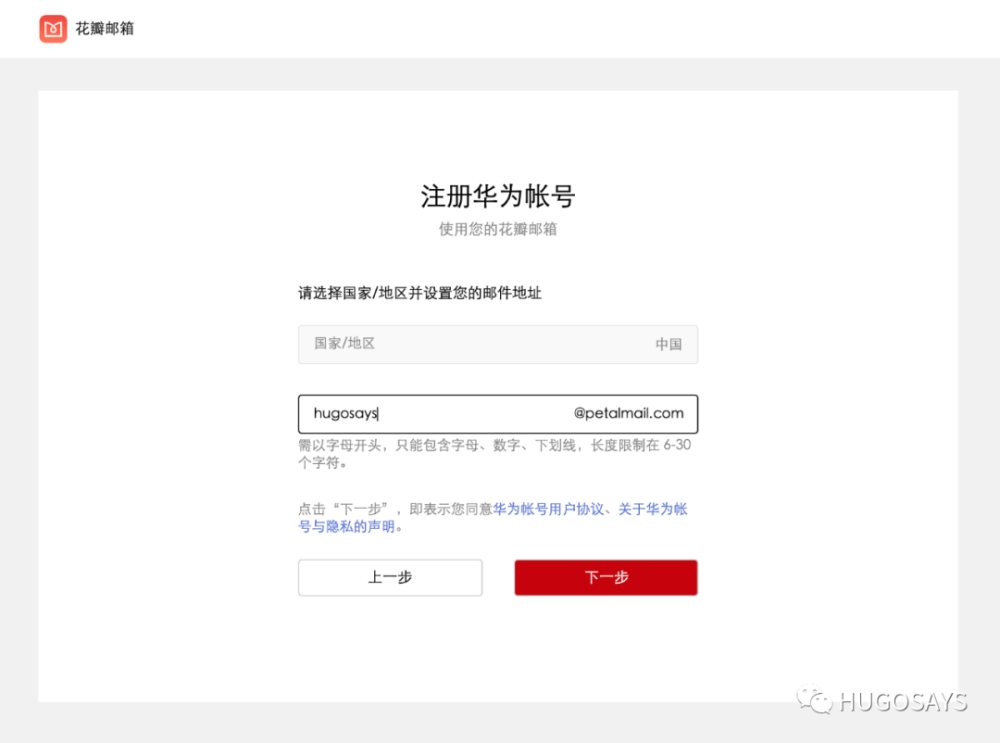Screen dimensions: 1000x743
Task: Click the 花瓣邮箱 header title text
Action: [x=105, y=29]
